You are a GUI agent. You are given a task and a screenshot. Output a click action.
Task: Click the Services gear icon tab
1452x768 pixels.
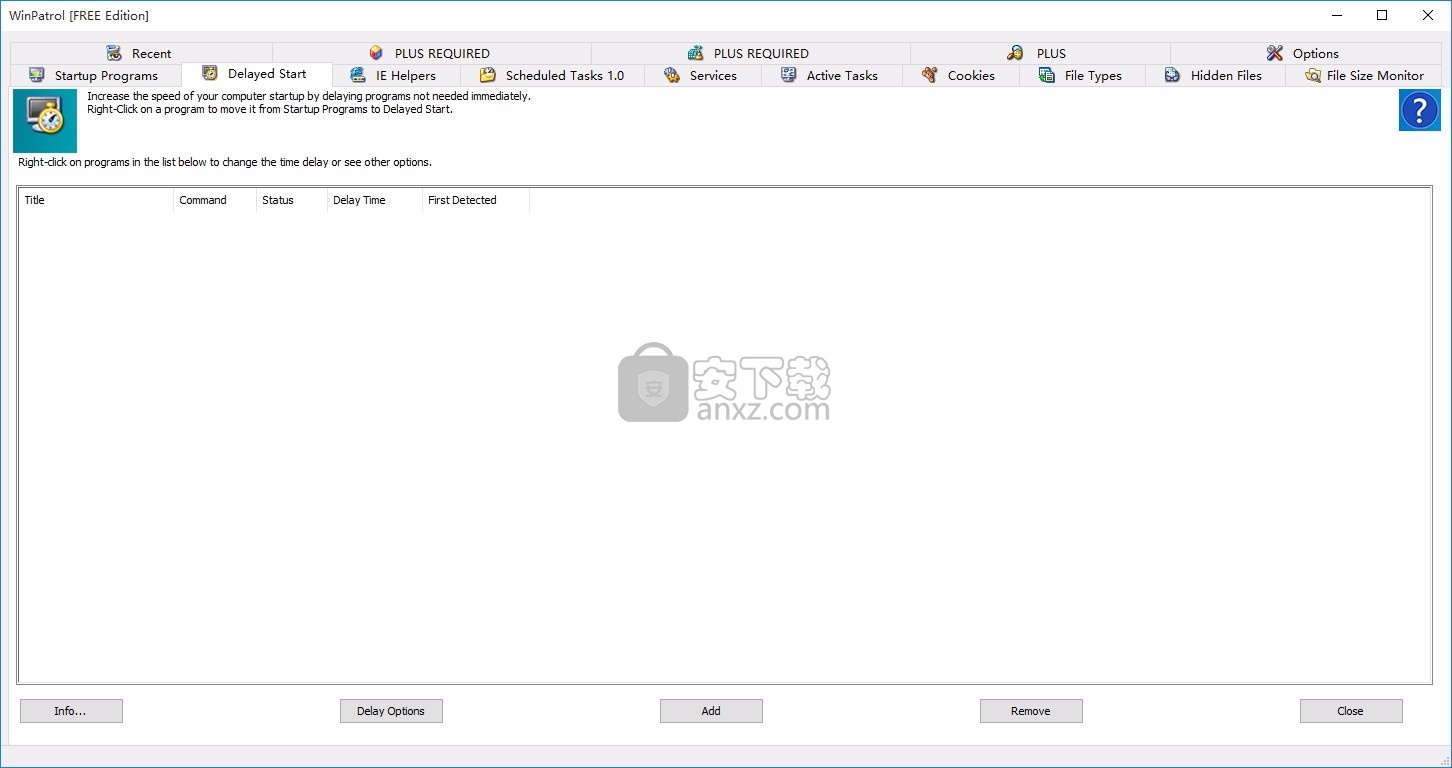point(672,75)
